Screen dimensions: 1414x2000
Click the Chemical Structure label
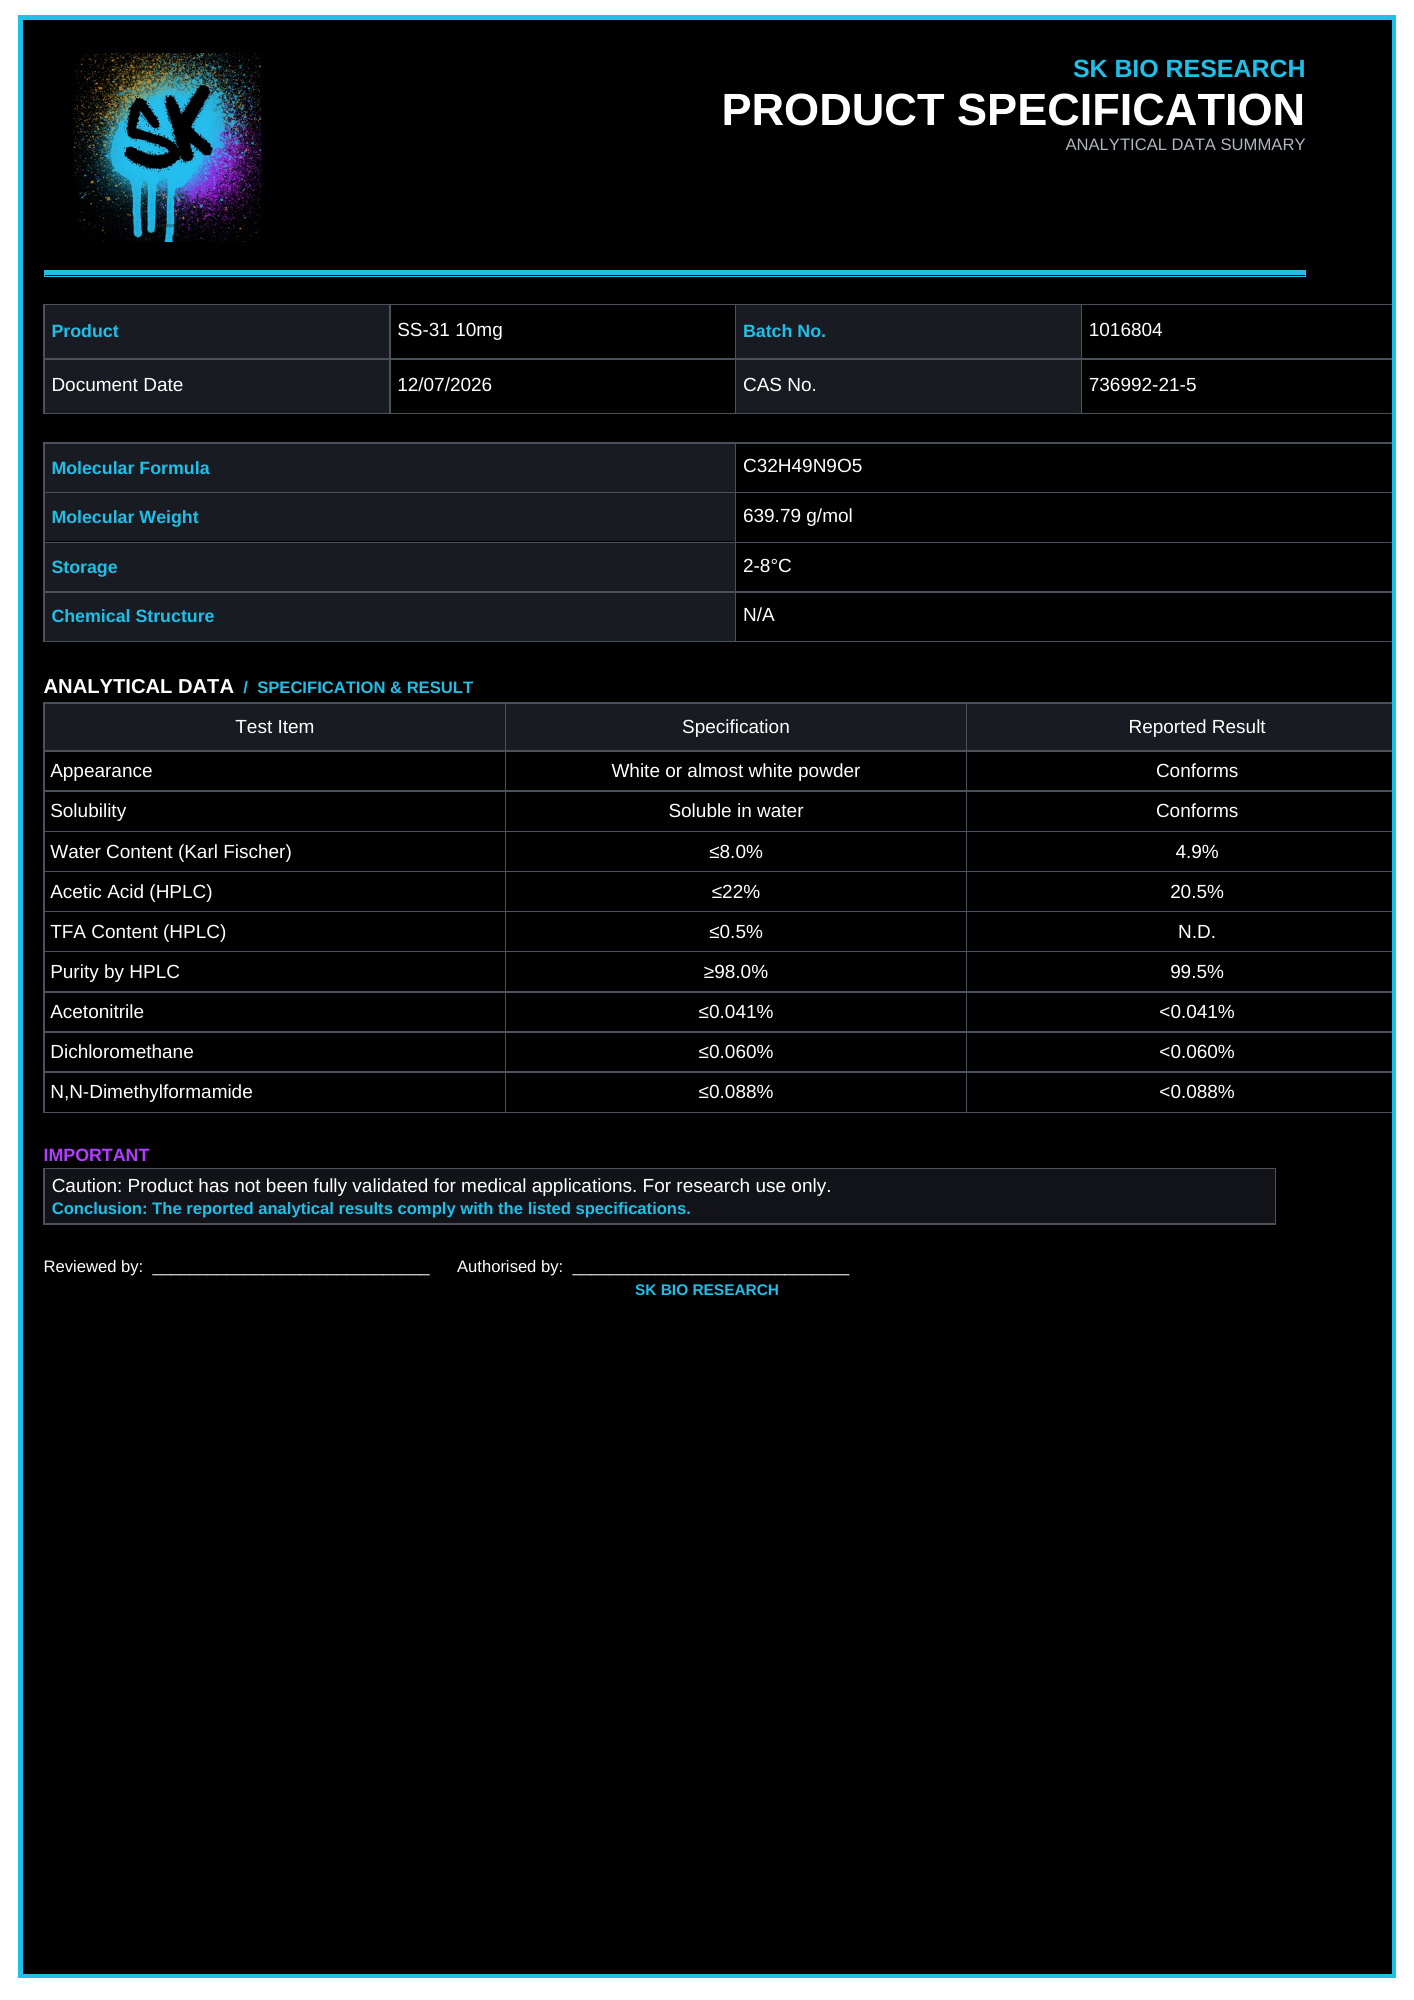pyautogui.click(x=133, y=616)
